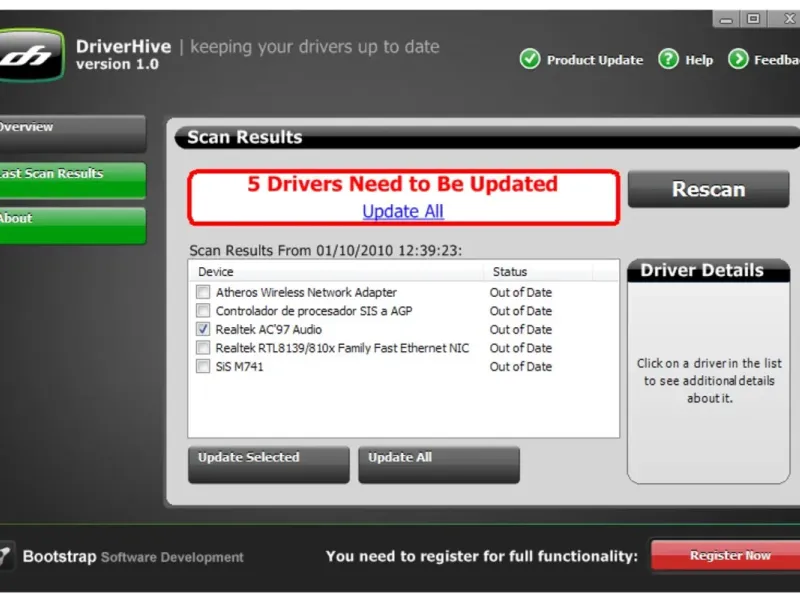Click the Driver Details panel header
Image resolution: width=800 pixels, height=600 pixels.
(708, 270)
